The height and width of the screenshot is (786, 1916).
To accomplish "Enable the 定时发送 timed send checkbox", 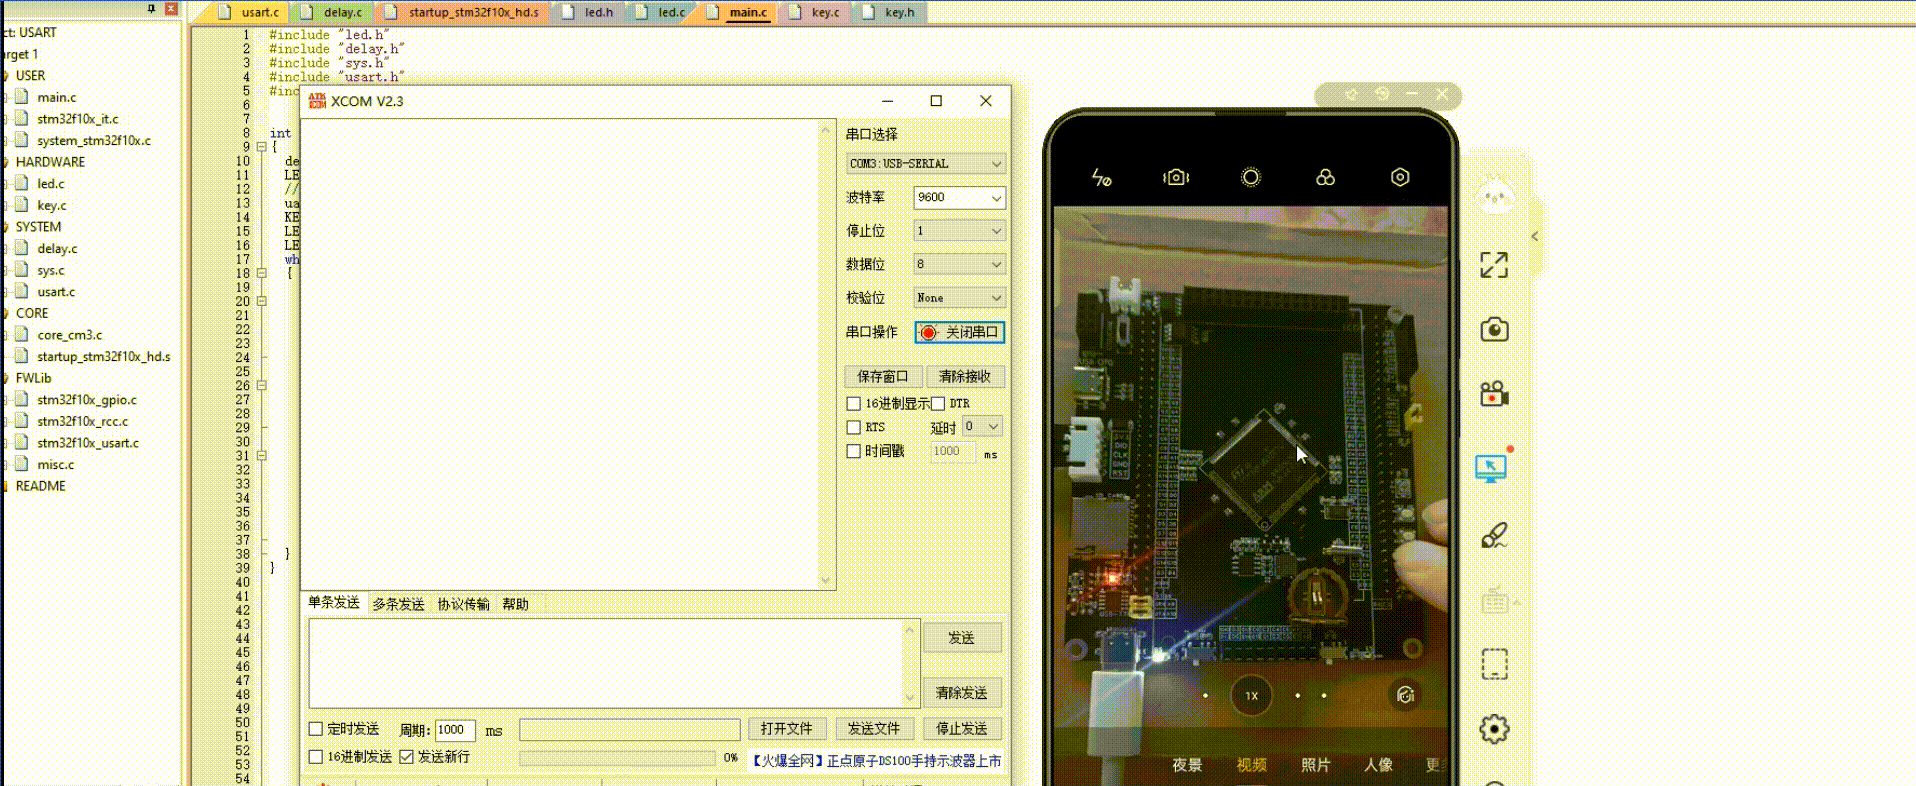I will [316, 729].
